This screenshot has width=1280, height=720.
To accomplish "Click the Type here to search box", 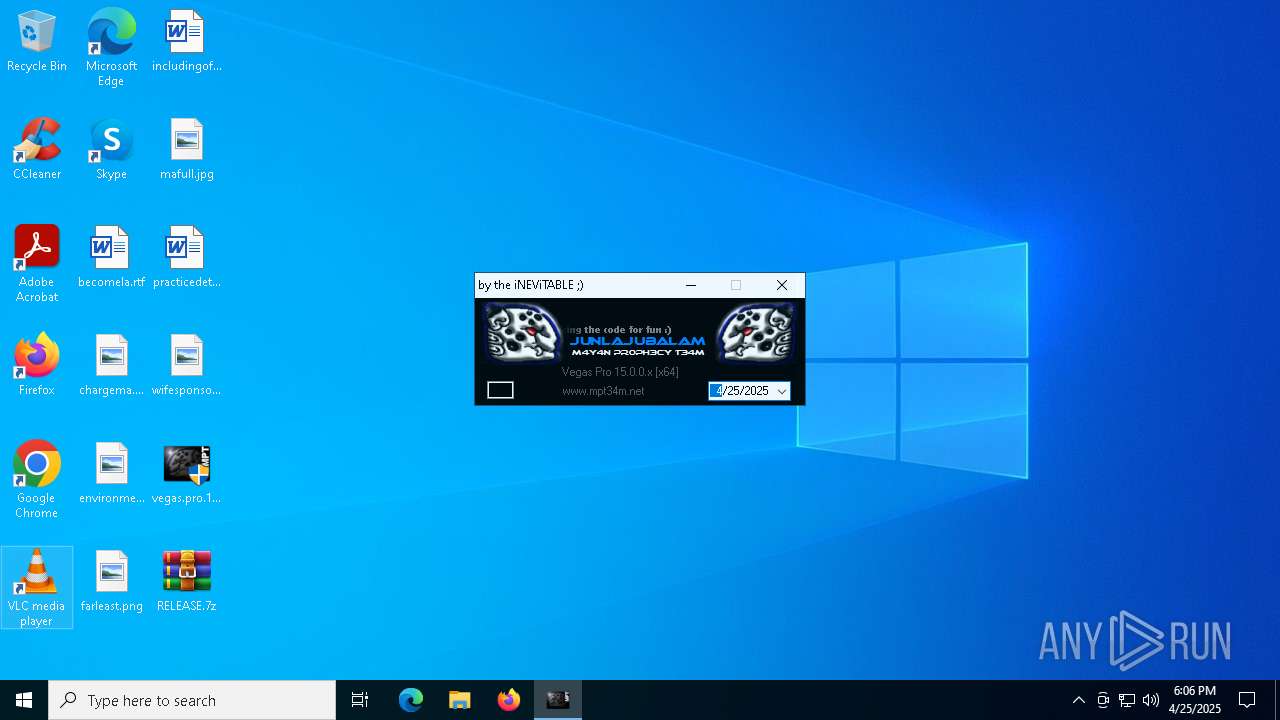I will pos(192,700).
